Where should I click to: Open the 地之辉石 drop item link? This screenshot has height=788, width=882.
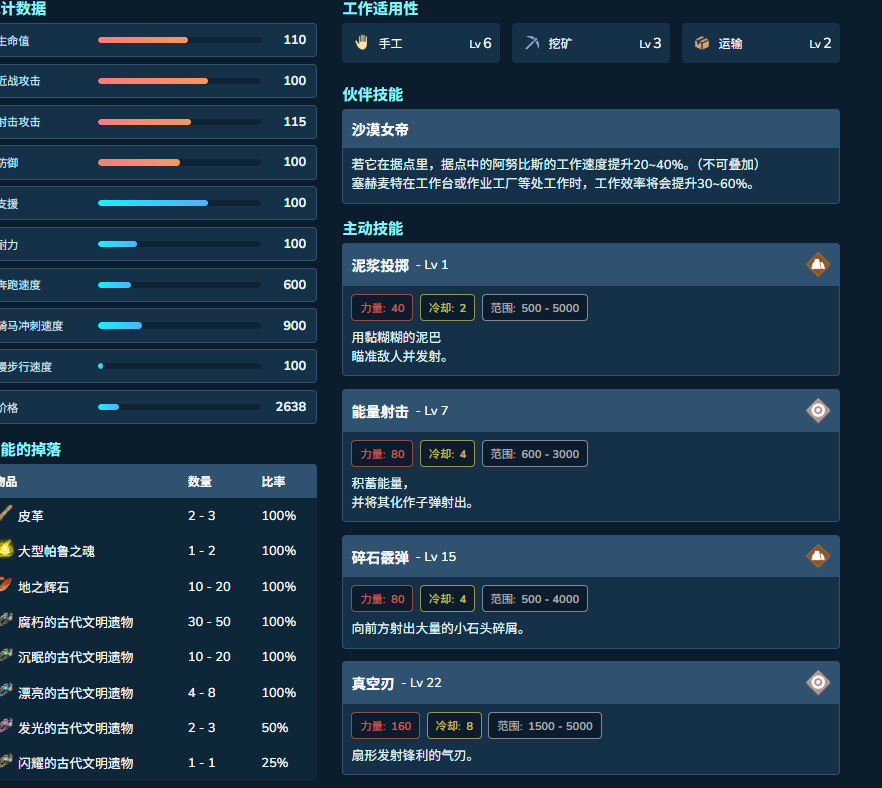pos(43,587)
